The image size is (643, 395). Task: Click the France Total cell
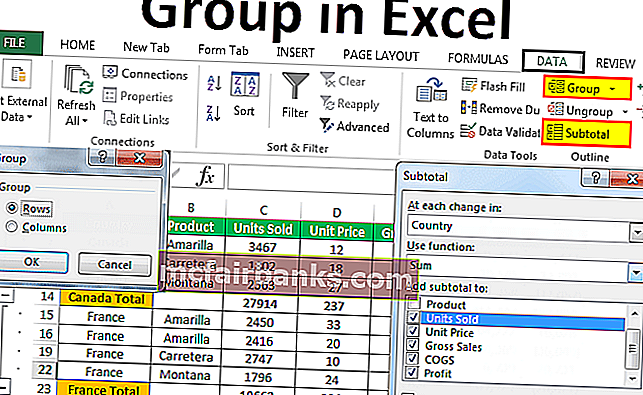pos(103,389)
